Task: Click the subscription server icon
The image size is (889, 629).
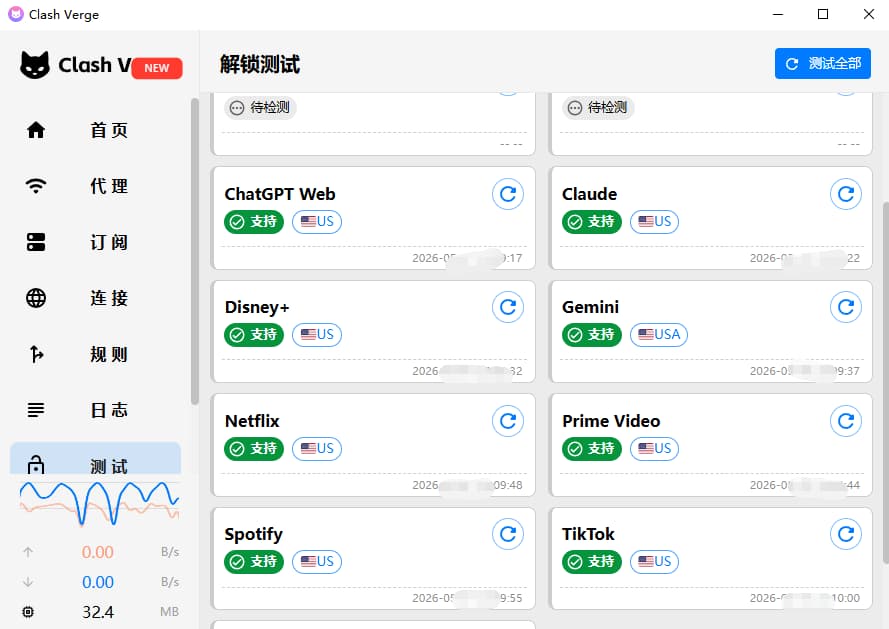Action: point(36,242)
